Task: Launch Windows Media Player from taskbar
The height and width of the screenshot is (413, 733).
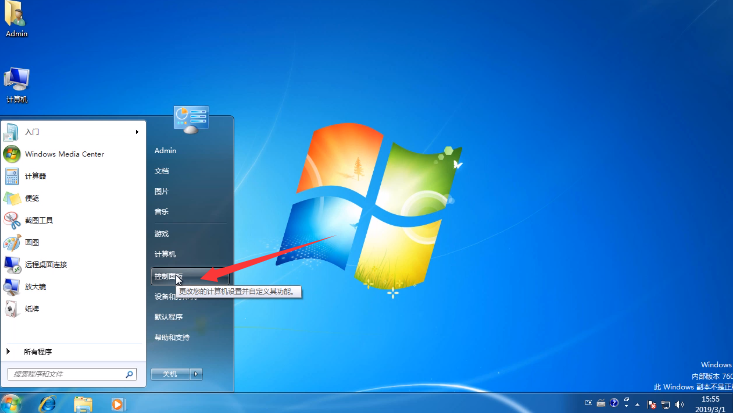Action: [x=117, y=404]
